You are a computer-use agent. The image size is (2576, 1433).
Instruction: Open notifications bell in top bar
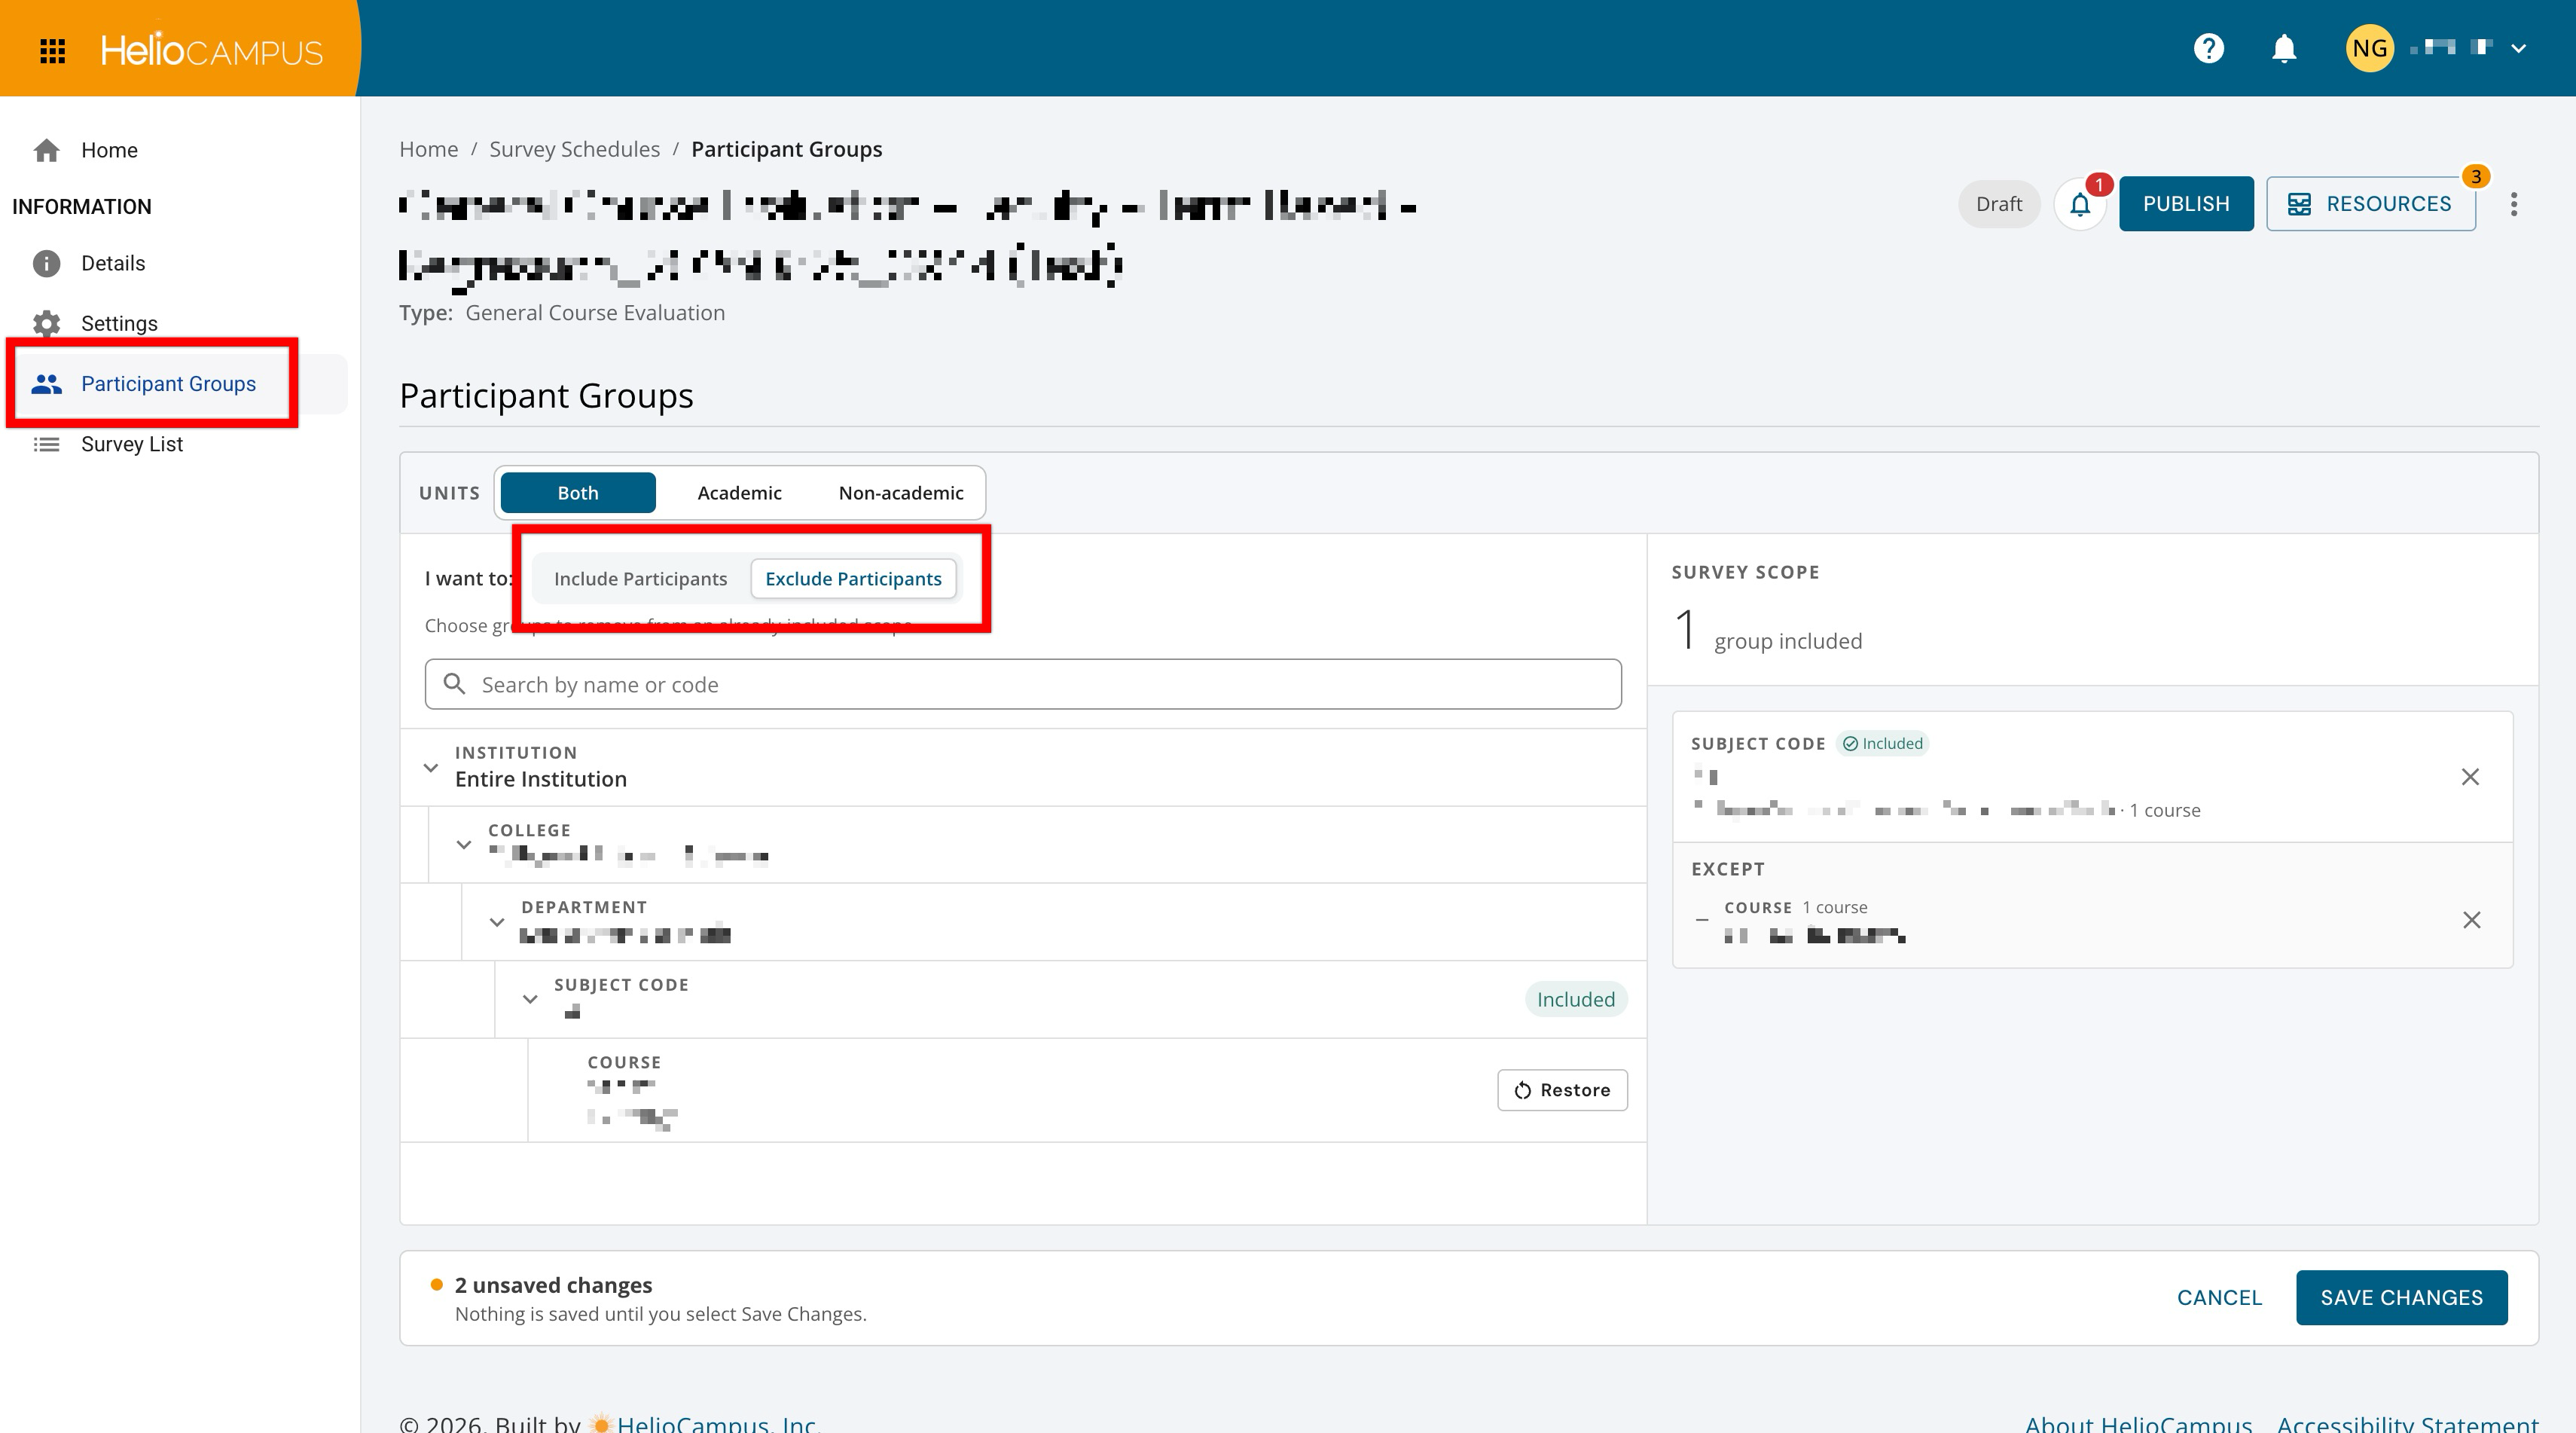point(2284,48)
